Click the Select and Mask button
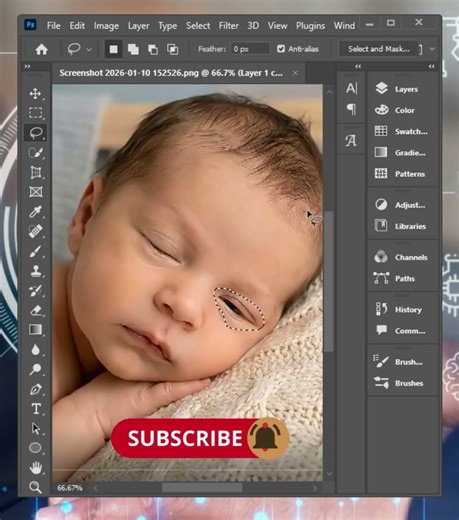The image size is (459, 520). (x=379, y=49)
